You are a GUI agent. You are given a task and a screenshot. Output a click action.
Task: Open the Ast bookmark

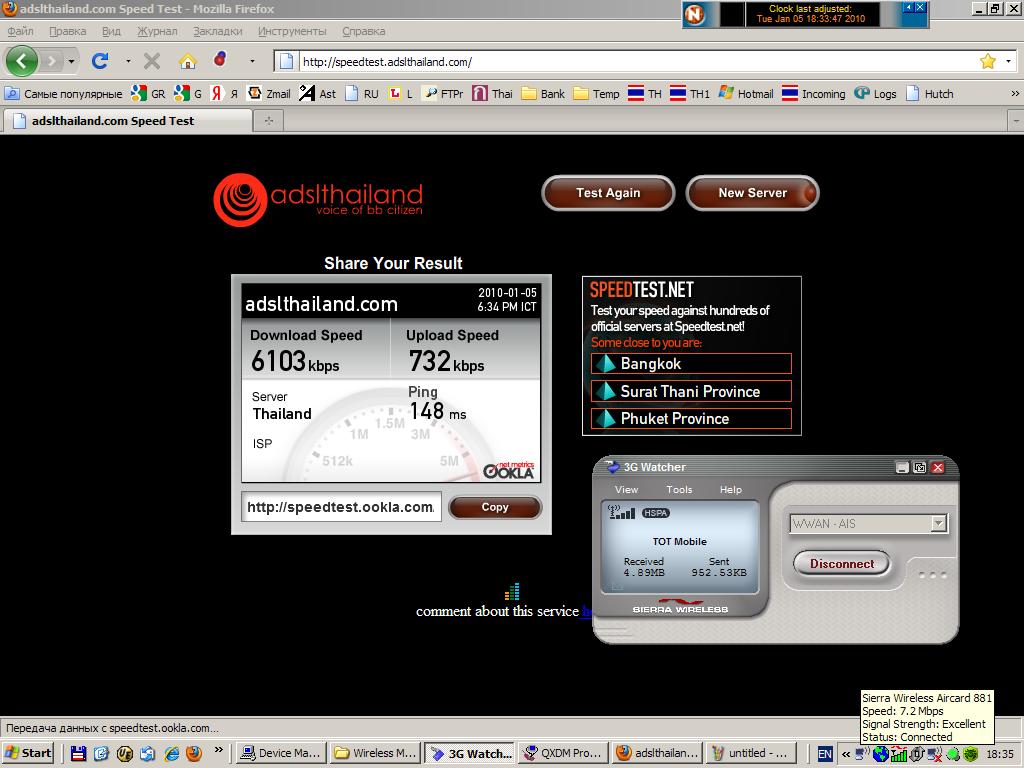(317, 93)
